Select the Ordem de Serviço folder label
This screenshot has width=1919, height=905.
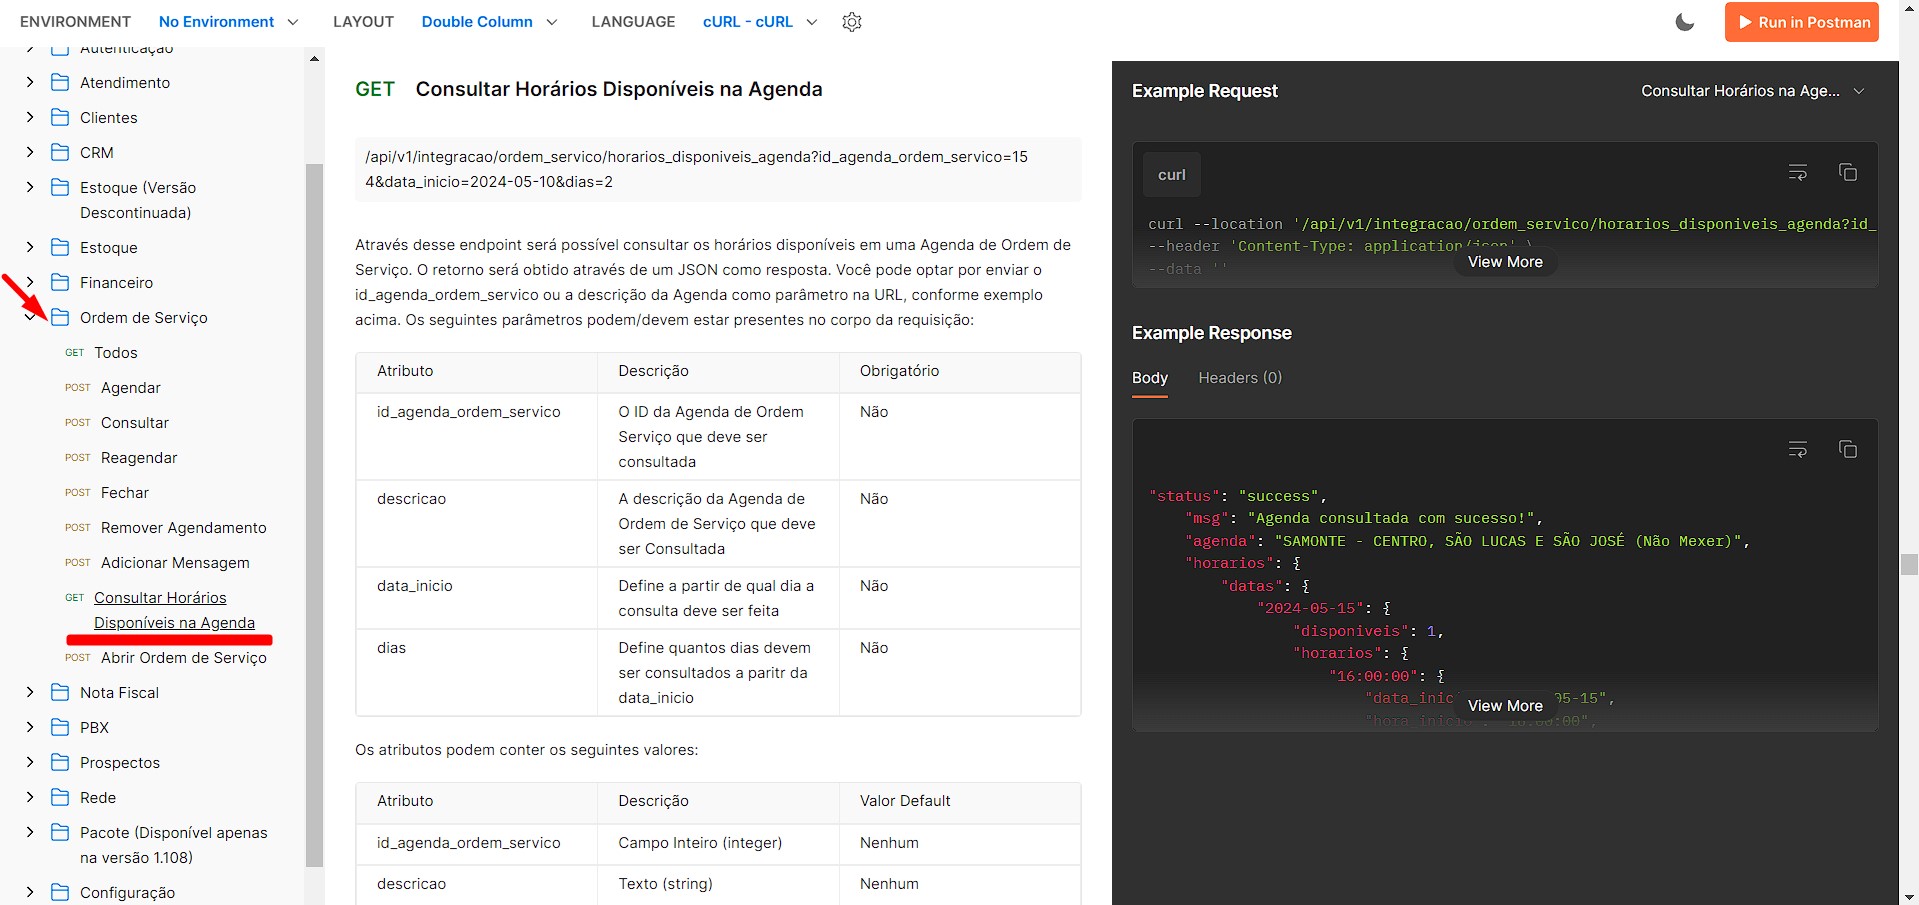pos(144,318)
